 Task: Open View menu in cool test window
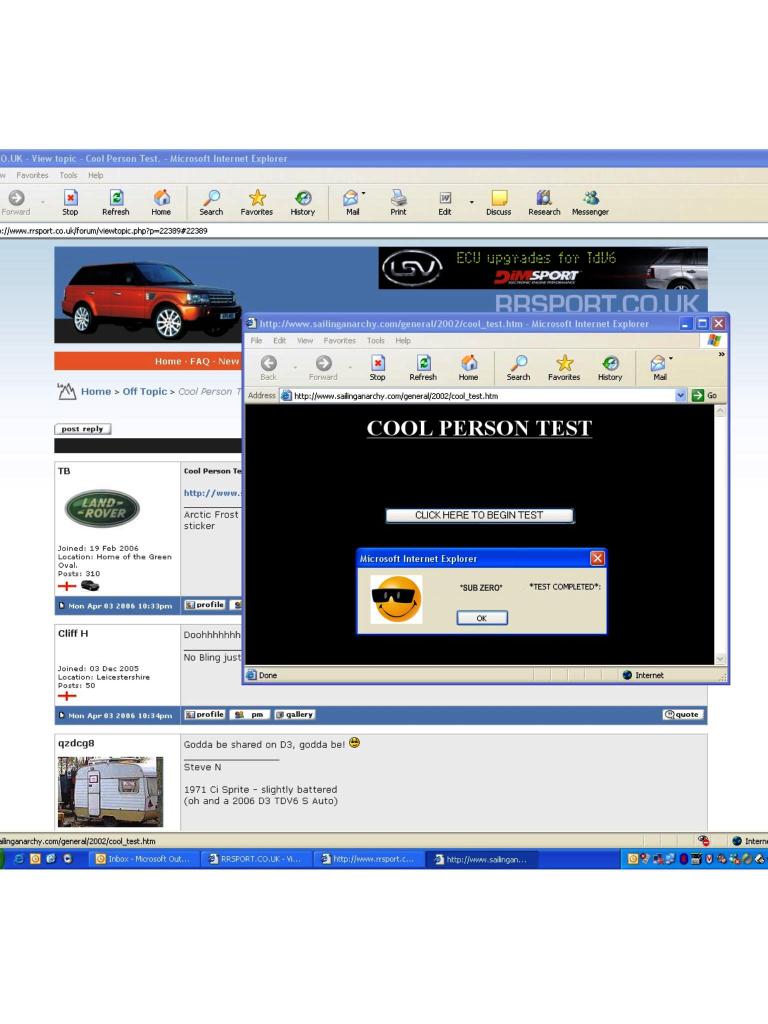coord(305,340)
